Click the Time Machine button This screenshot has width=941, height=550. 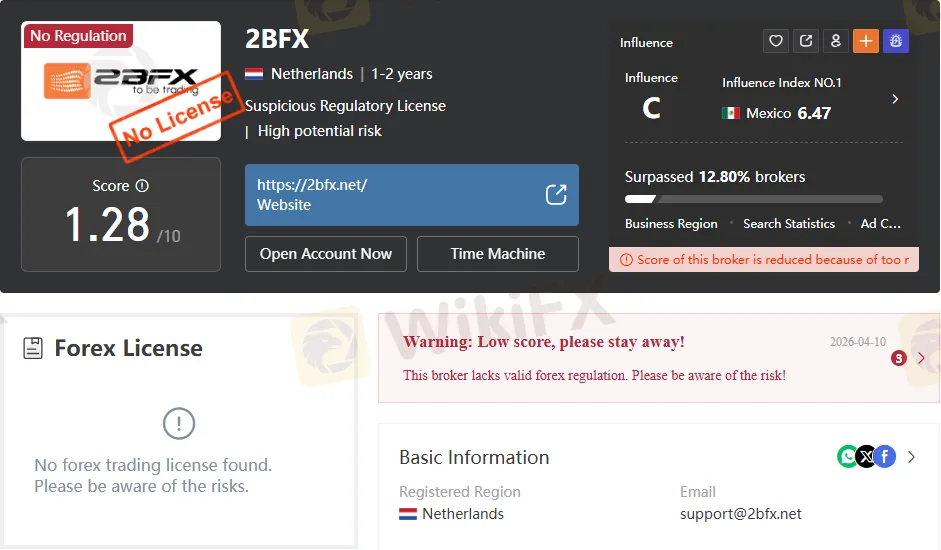[x=498, y=254]
